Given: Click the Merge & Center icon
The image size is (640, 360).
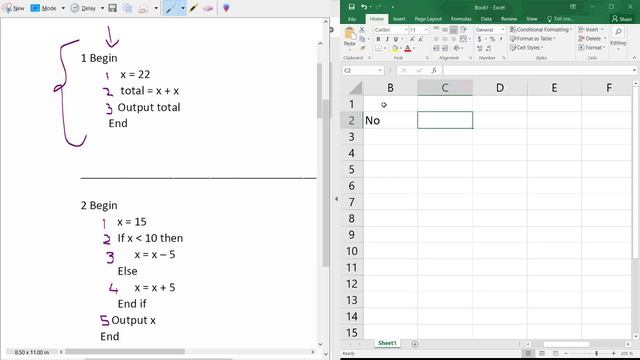Looking at the screenshot, I should coord(463,39).
